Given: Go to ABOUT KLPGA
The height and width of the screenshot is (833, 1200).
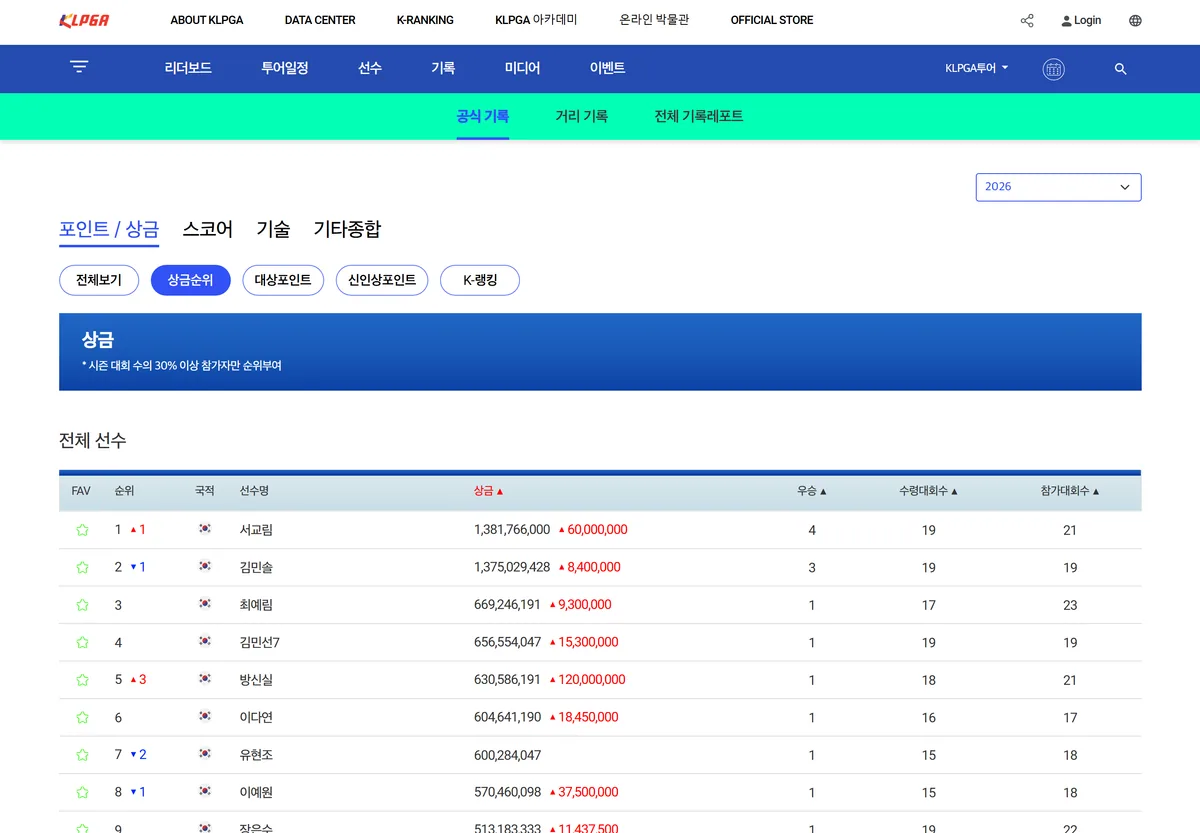Looking at the screenshot, I should click(x=207, y=20).
